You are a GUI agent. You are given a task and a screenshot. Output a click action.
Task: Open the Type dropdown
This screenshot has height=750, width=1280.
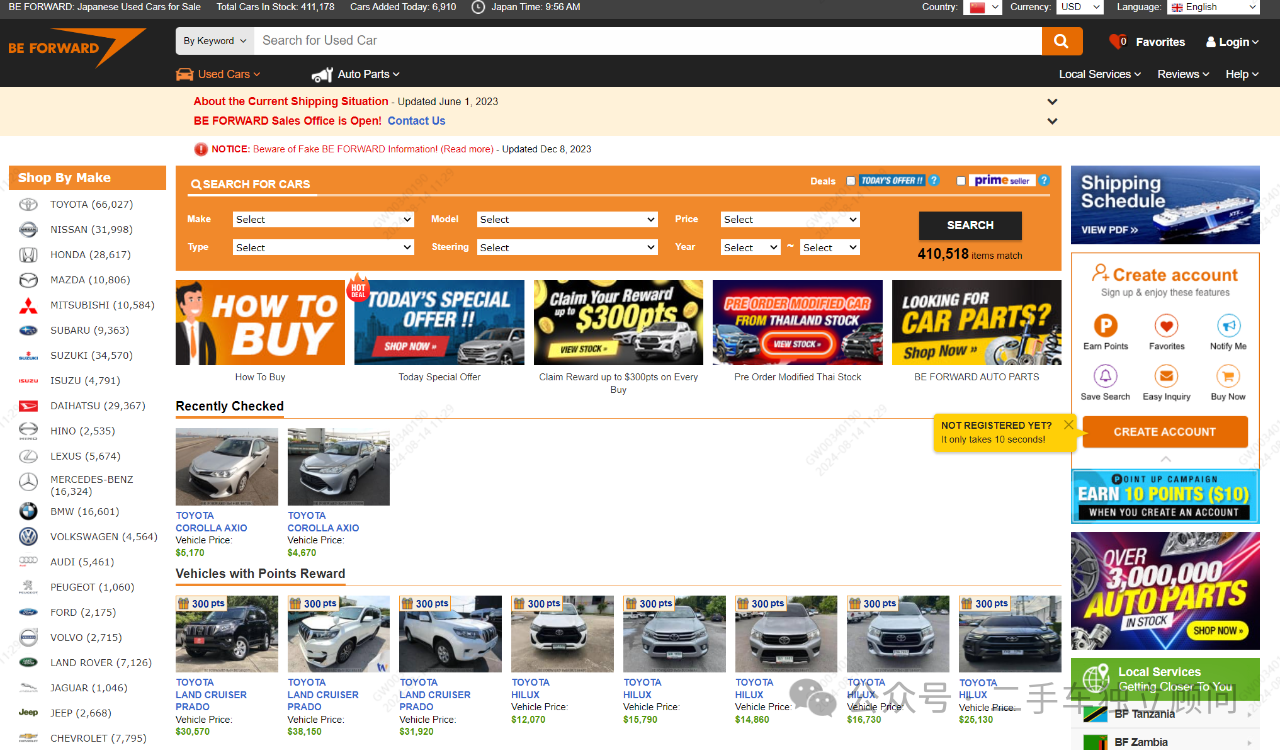coord(323,248)
